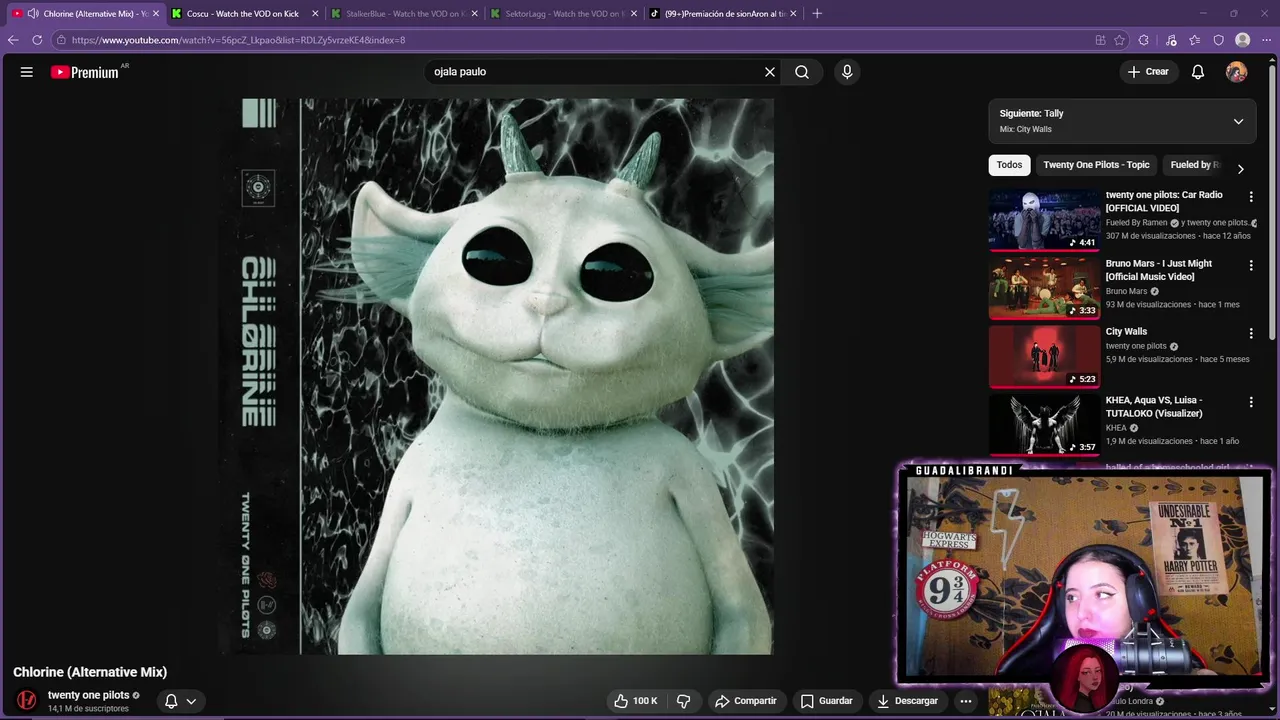
Task: Open favorites list in browser toolbar
Action: click(x=1195, y=40)
